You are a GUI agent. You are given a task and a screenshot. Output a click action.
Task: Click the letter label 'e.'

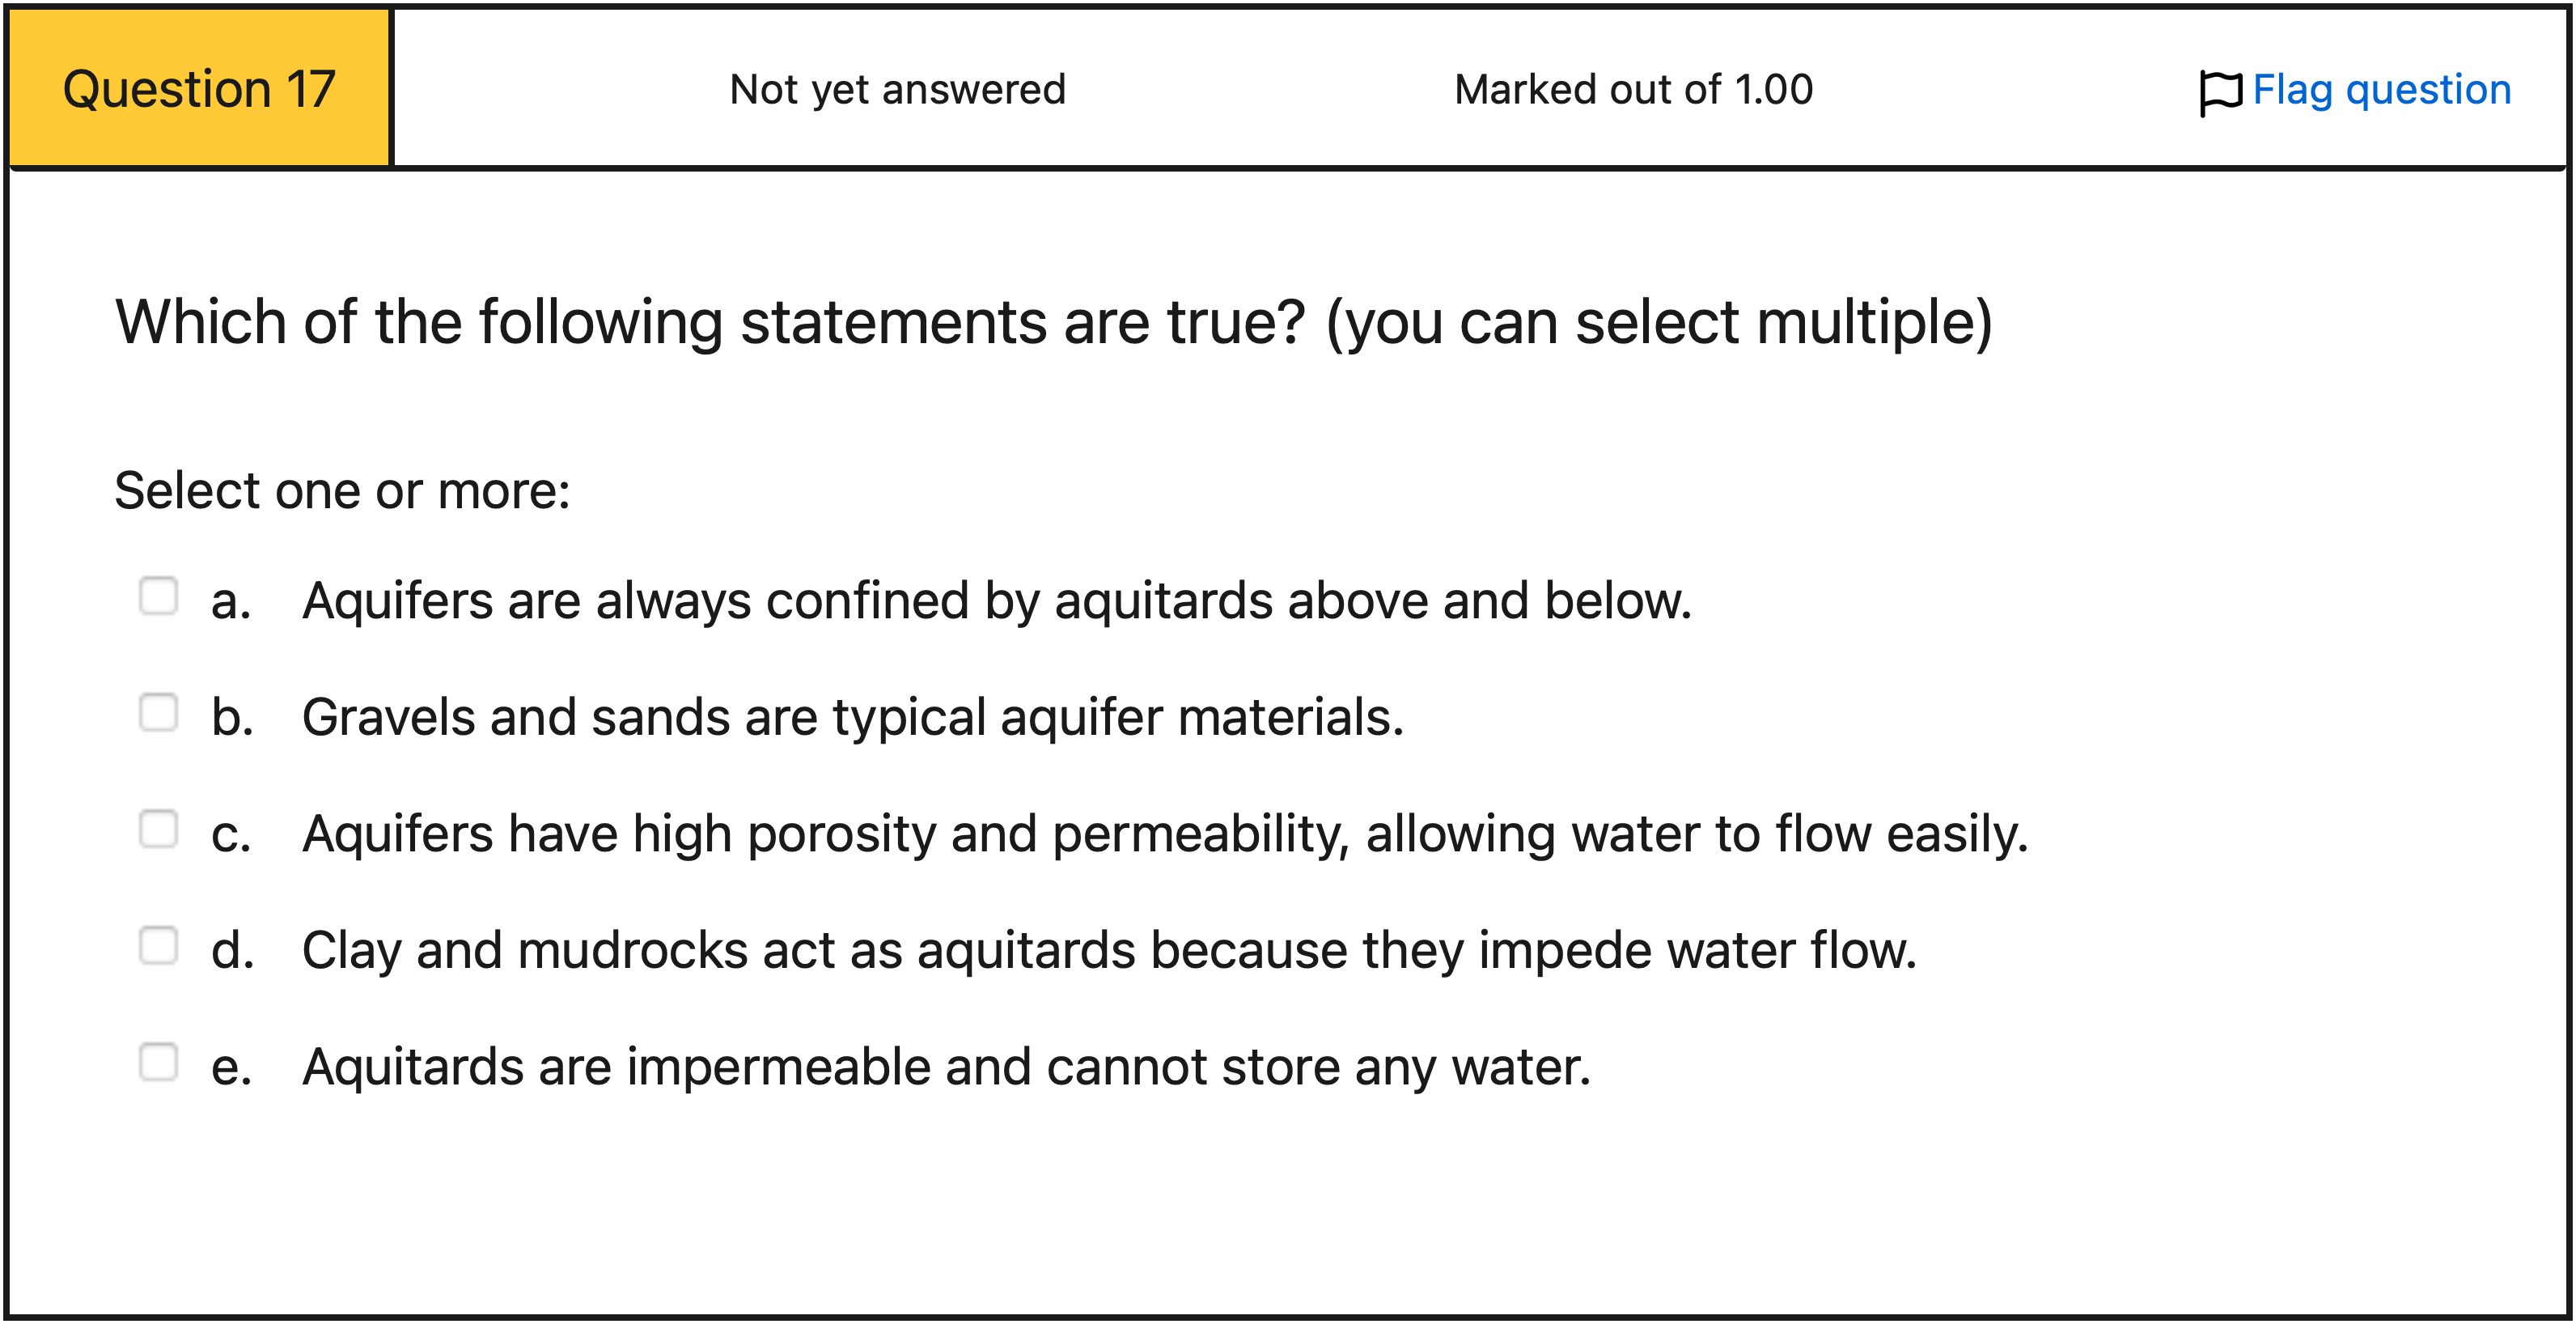click(231, 1067)
